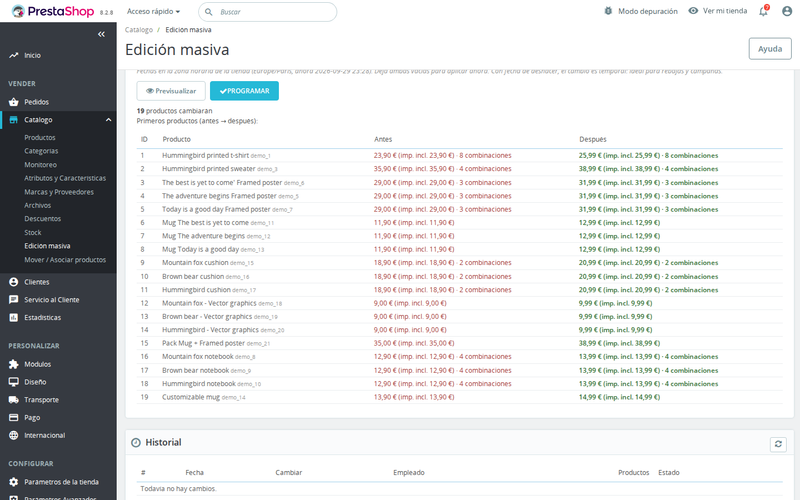Open Transporte truck icon in sidebar
Viewport: 800px width, 500px height.
pos(13,399)
